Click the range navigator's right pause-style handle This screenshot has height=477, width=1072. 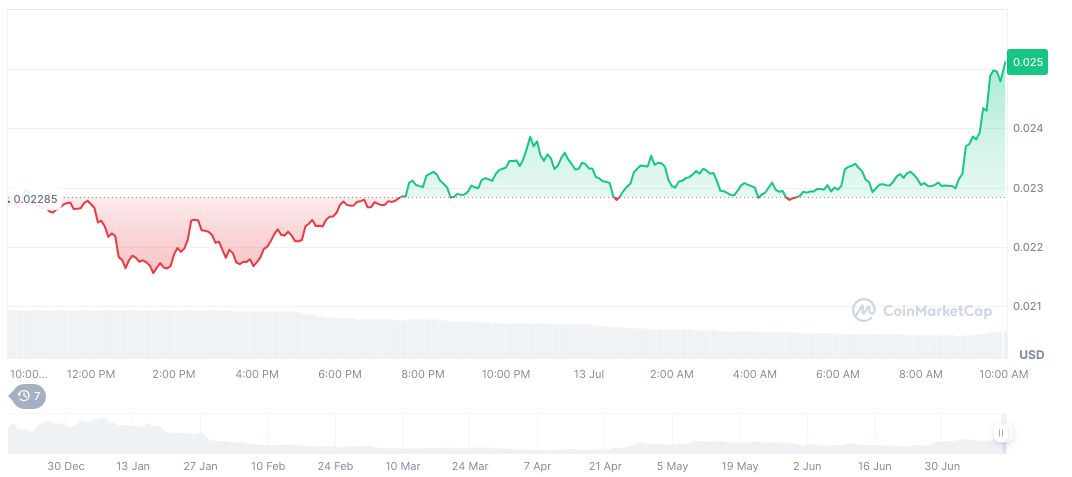click(1001, 433)
